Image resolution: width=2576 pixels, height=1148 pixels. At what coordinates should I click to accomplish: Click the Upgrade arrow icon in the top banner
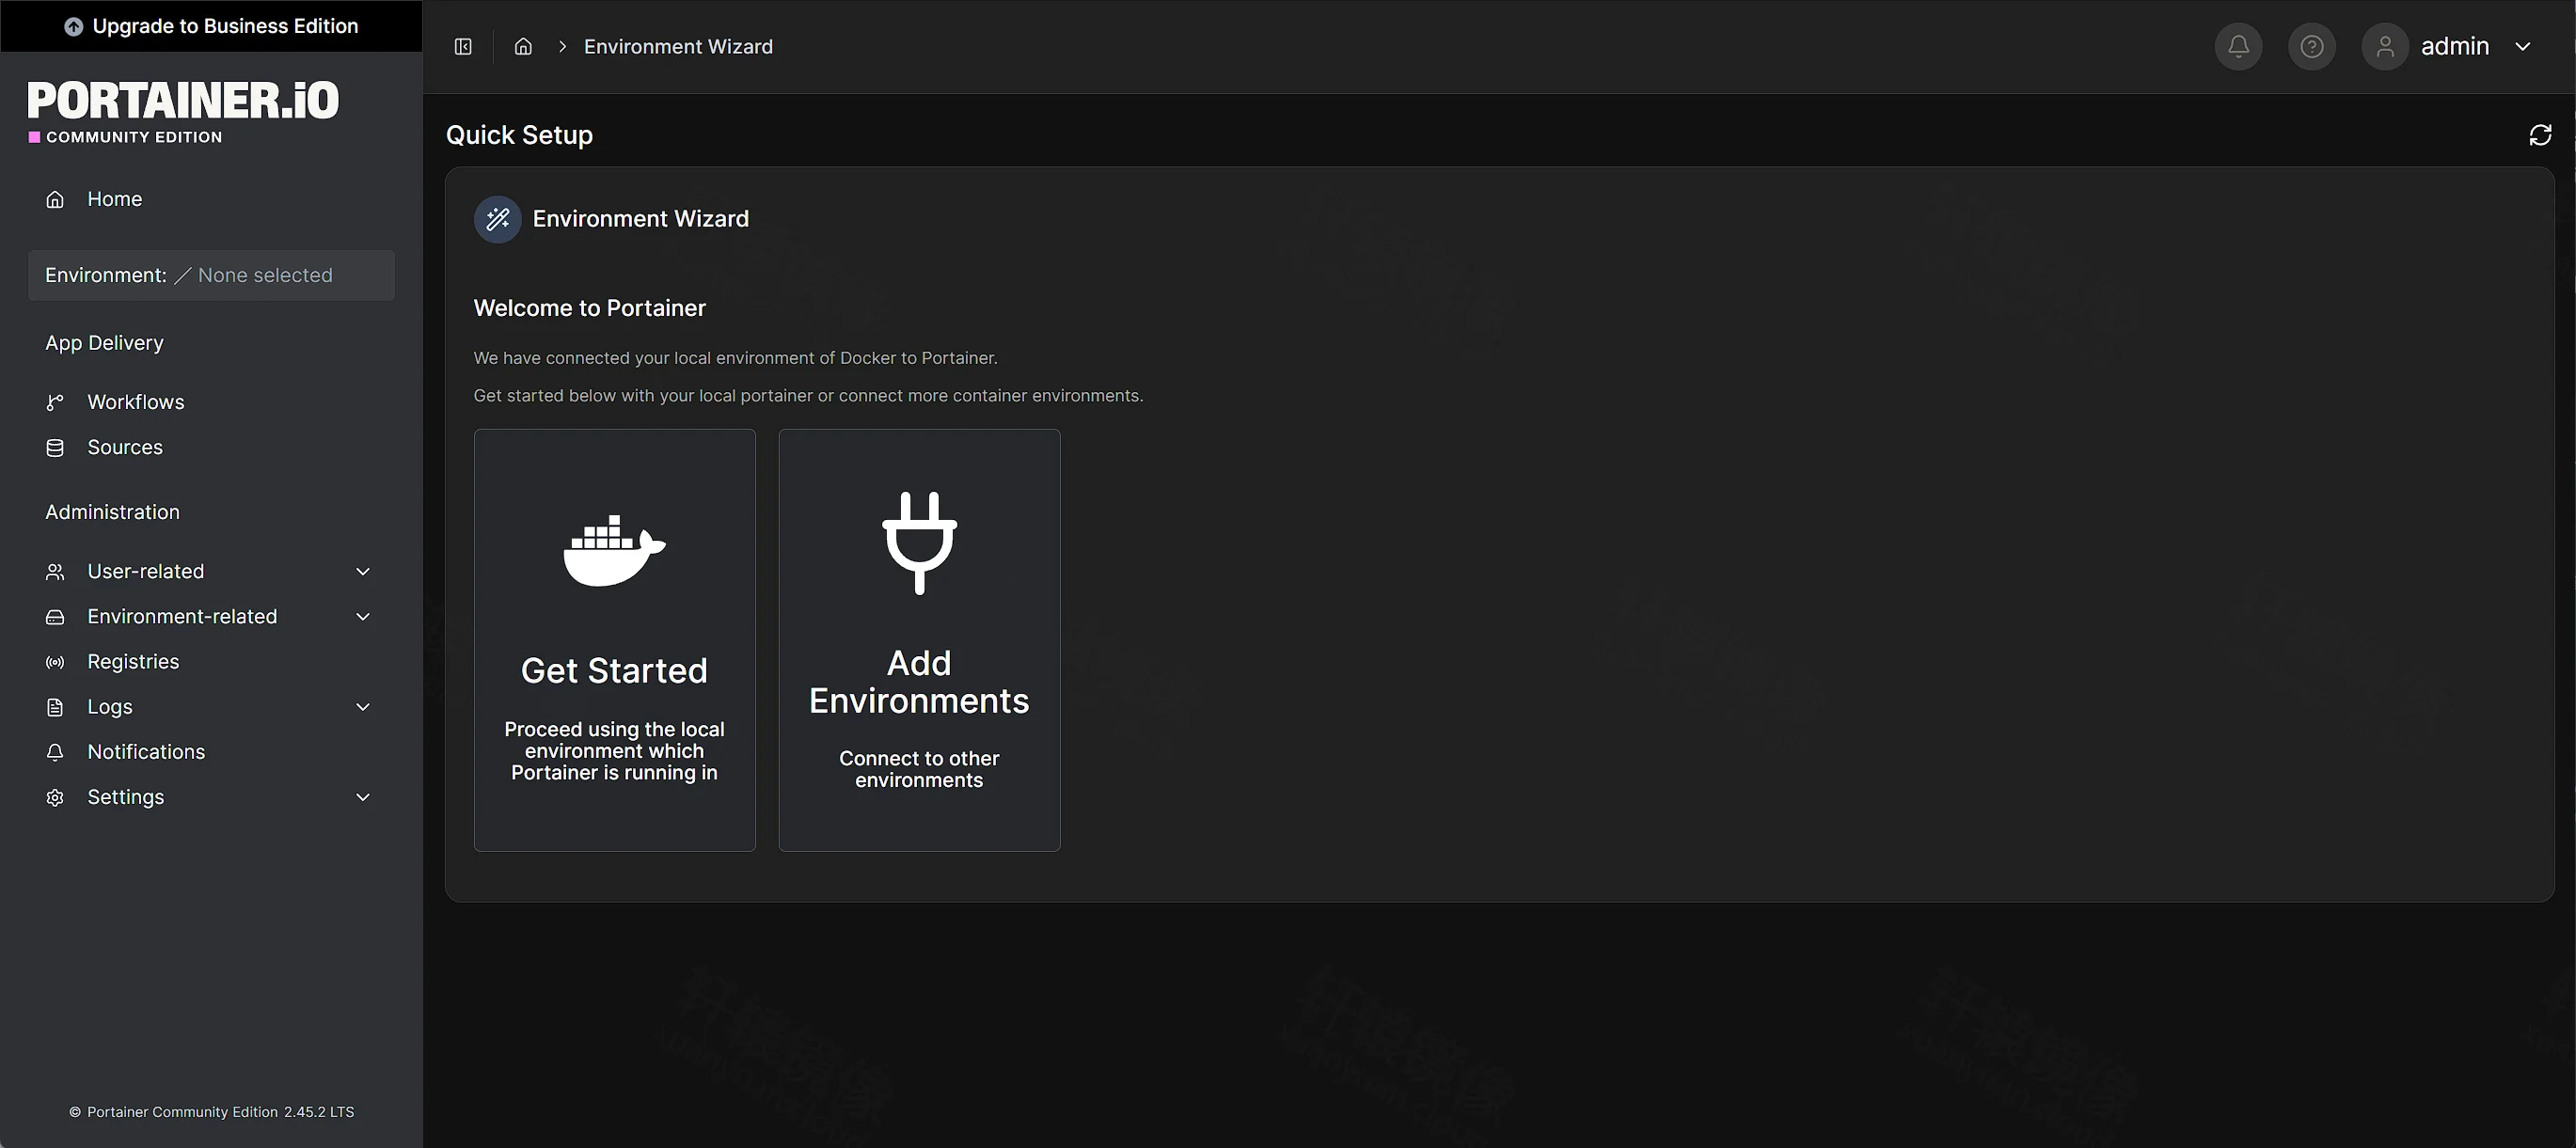pos(73,27)
